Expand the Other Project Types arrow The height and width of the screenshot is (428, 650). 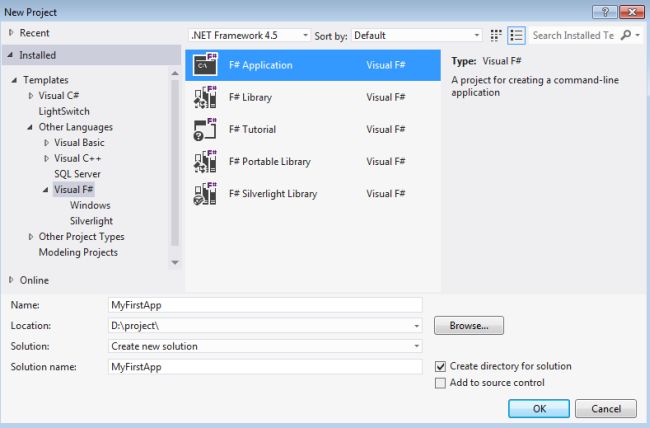click(31, 236)
